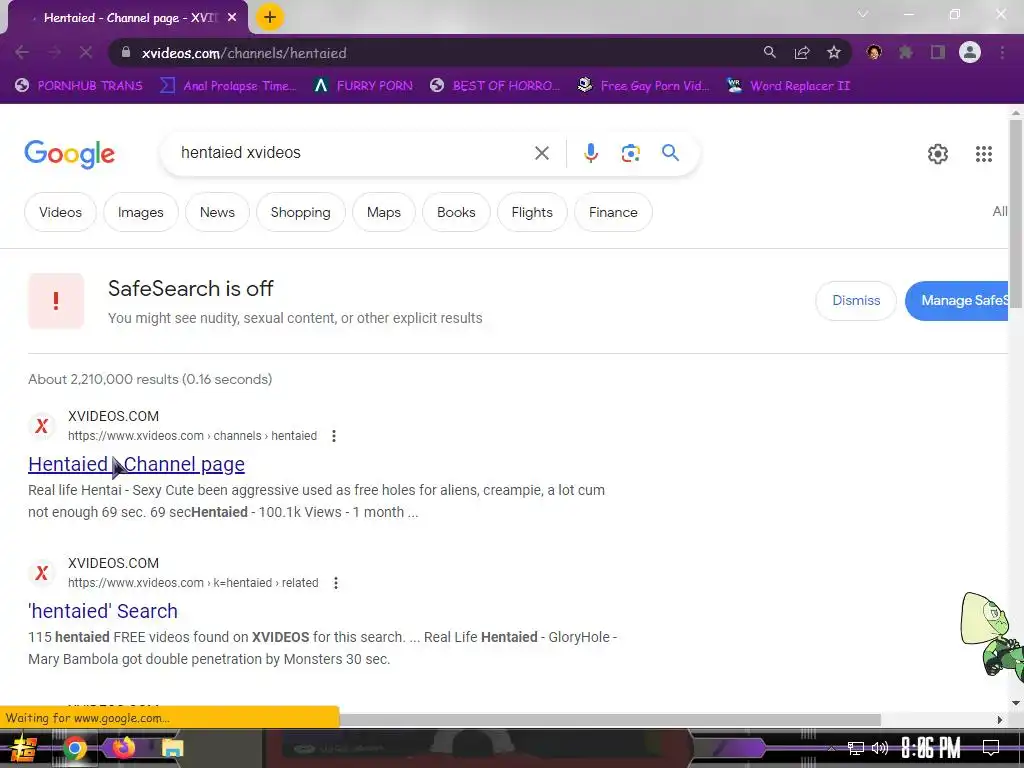
Task: Submit search with magnifier button
Action: (x=671, y=153)
